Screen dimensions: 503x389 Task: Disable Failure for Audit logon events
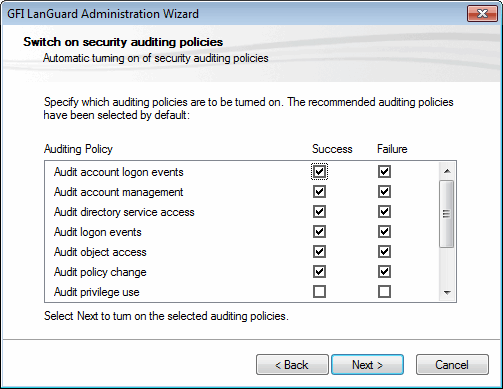click(384, 232)
